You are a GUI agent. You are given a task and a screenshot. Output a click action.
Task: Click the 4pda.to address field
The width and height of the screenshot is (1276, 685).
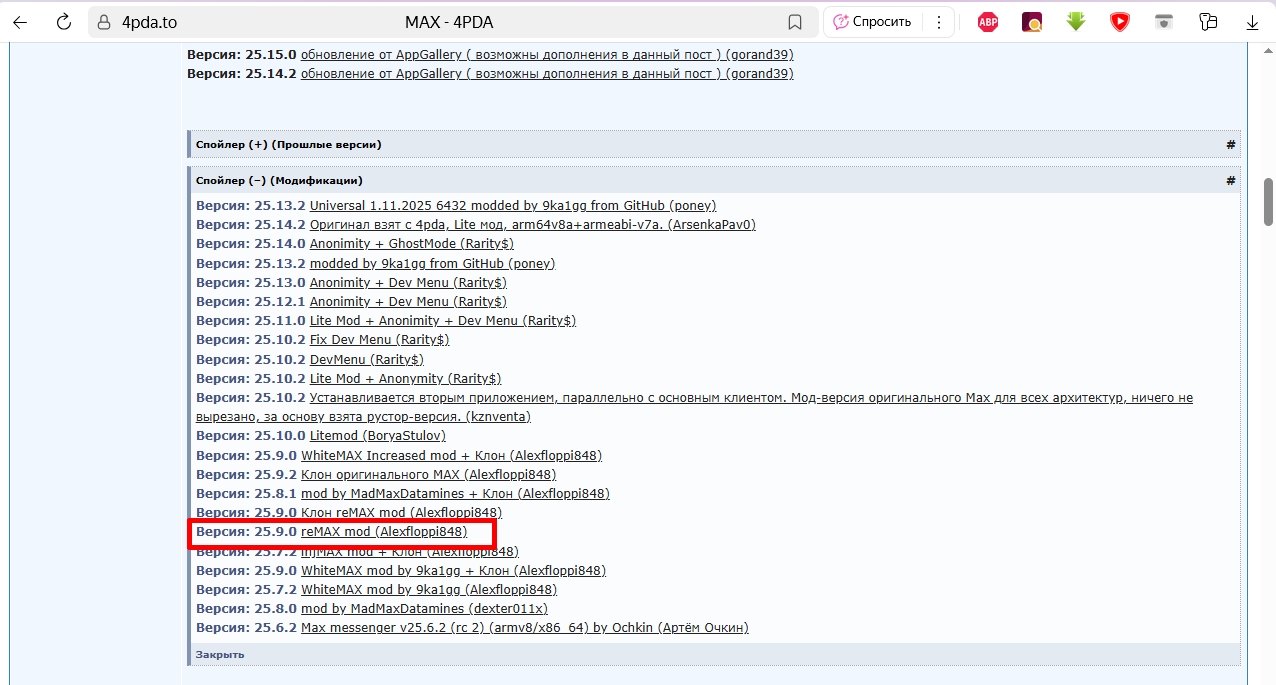click(150, 22)
